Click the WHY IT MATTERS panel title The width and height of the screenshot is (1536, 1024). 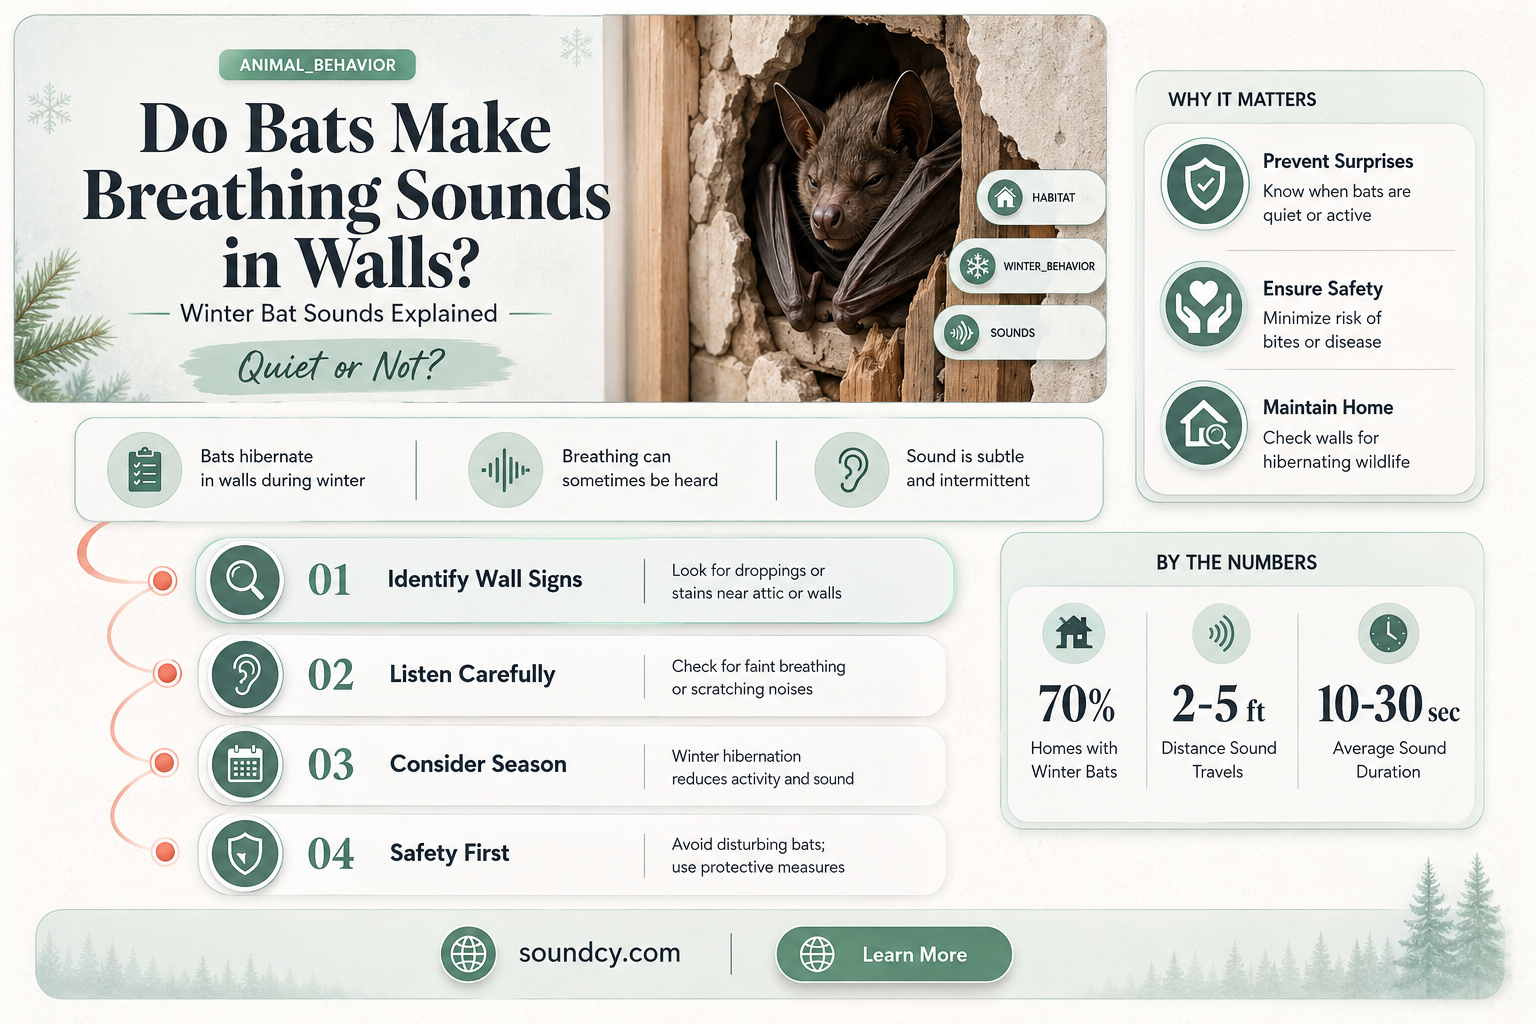[x=1242, y=99]
